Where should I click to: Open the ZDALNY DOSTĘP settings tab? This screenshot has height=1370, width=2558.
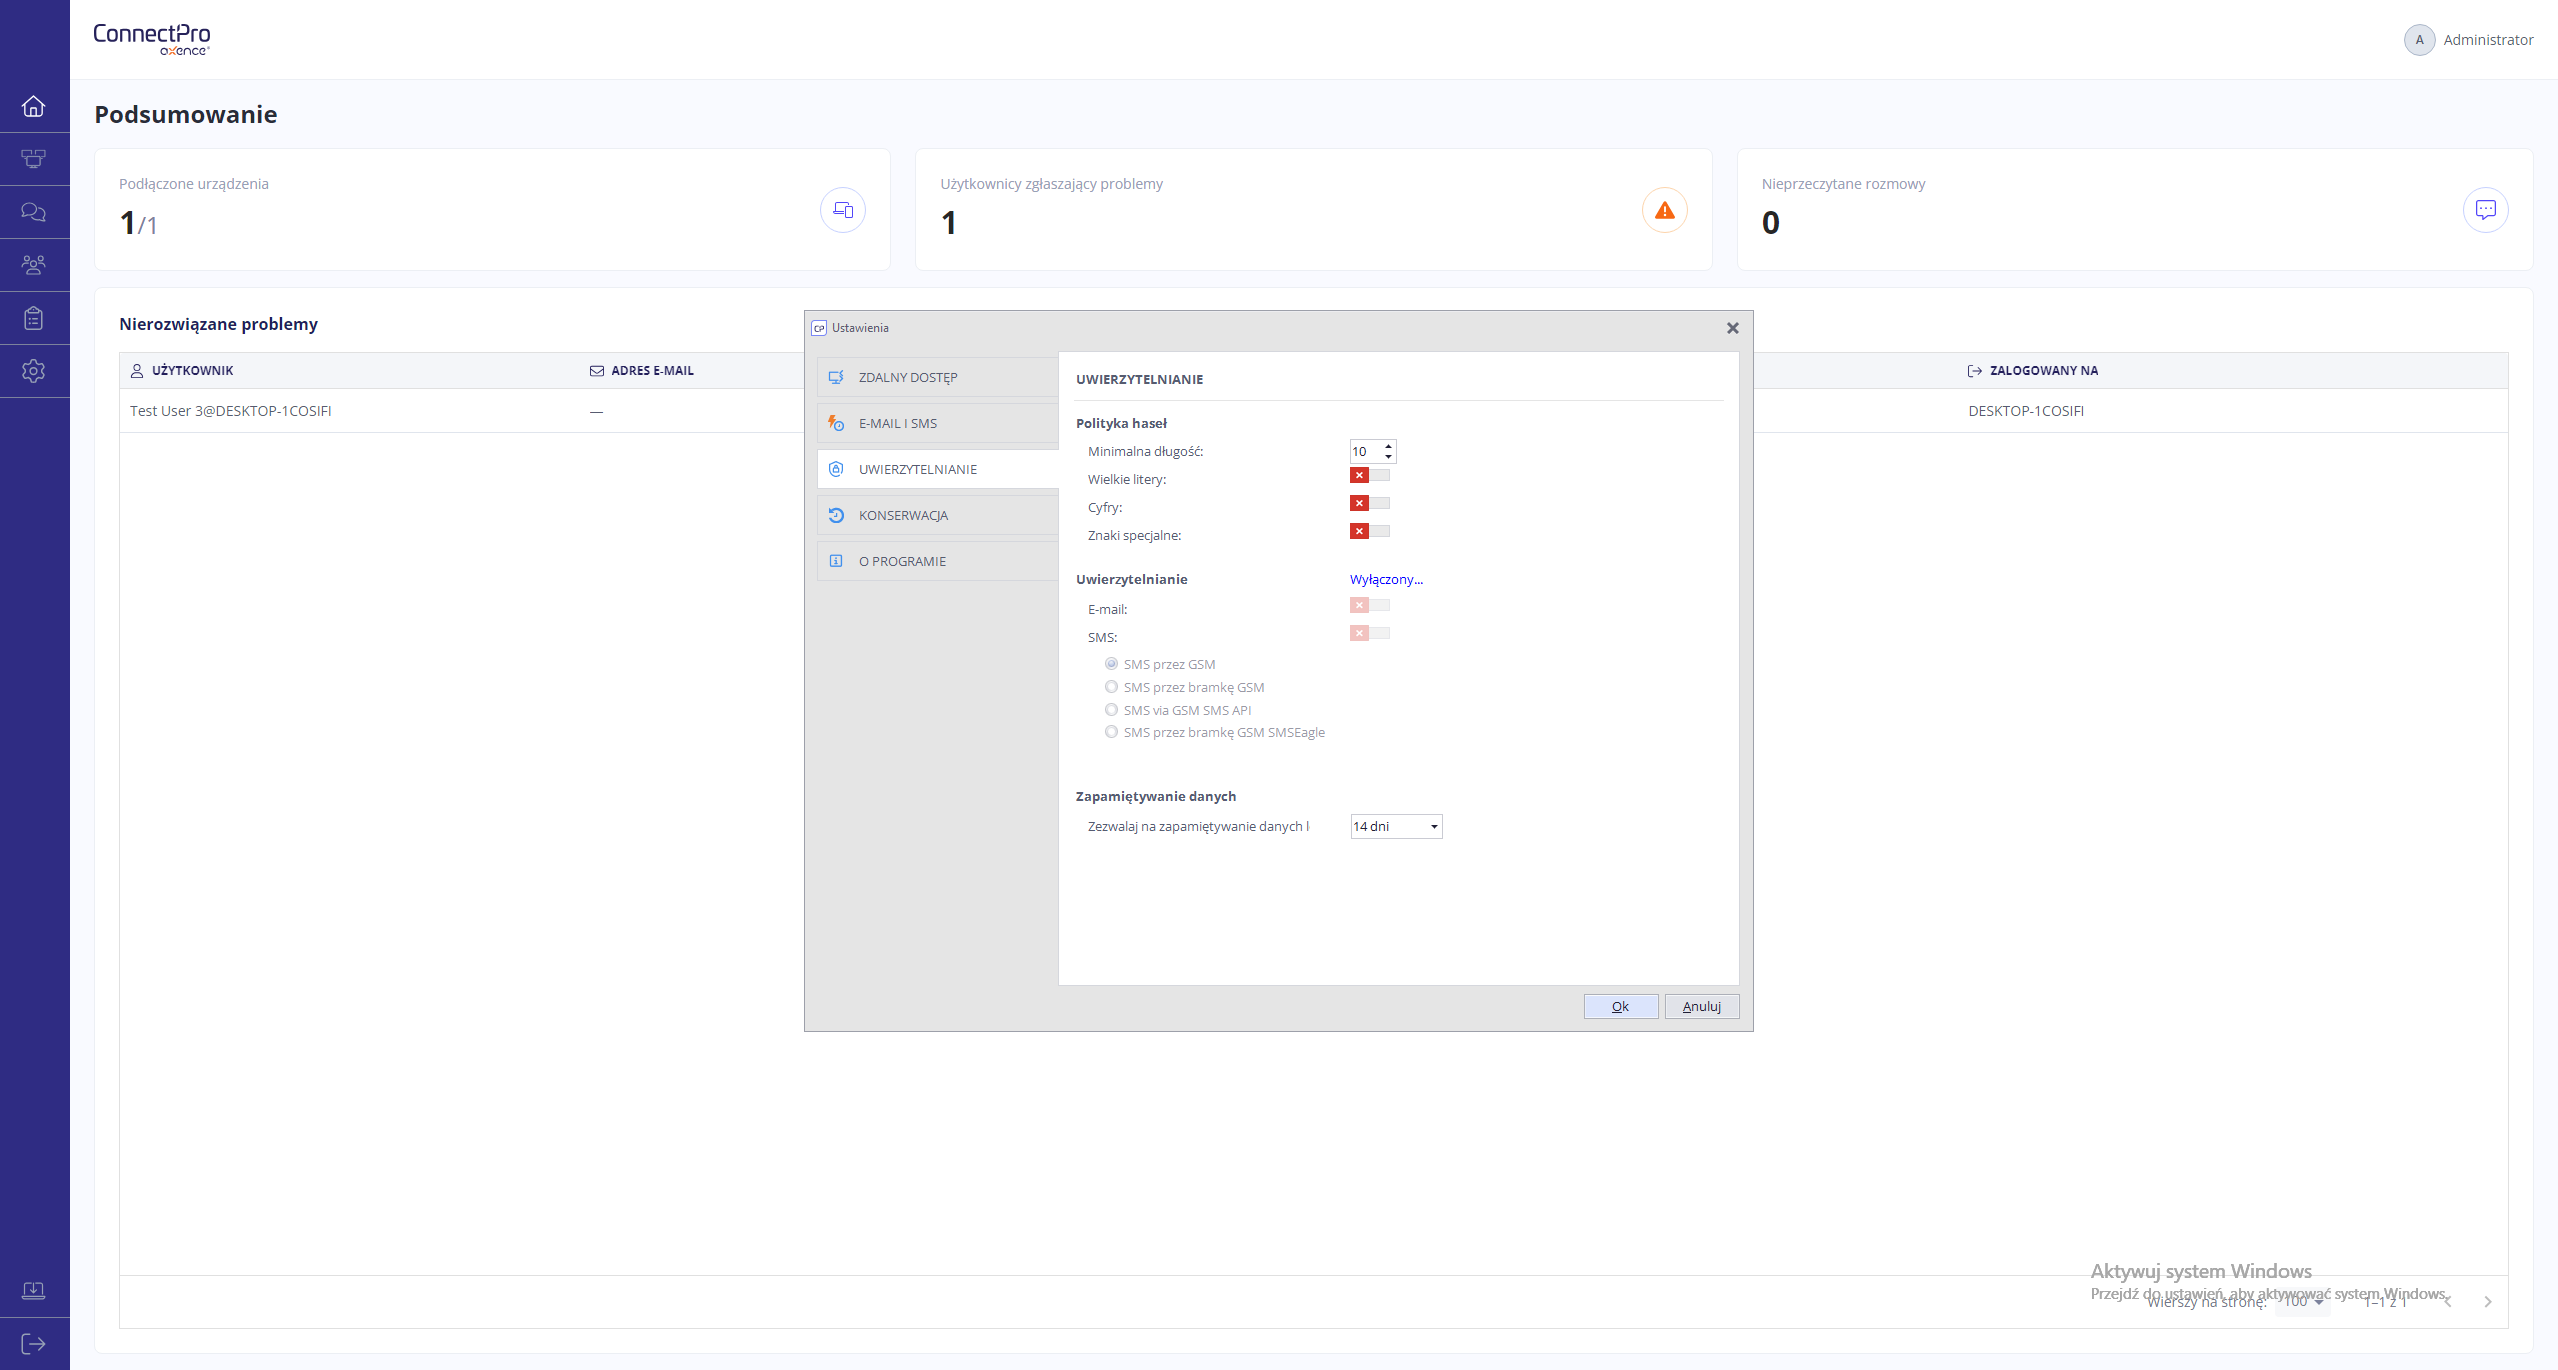(938, 377)
